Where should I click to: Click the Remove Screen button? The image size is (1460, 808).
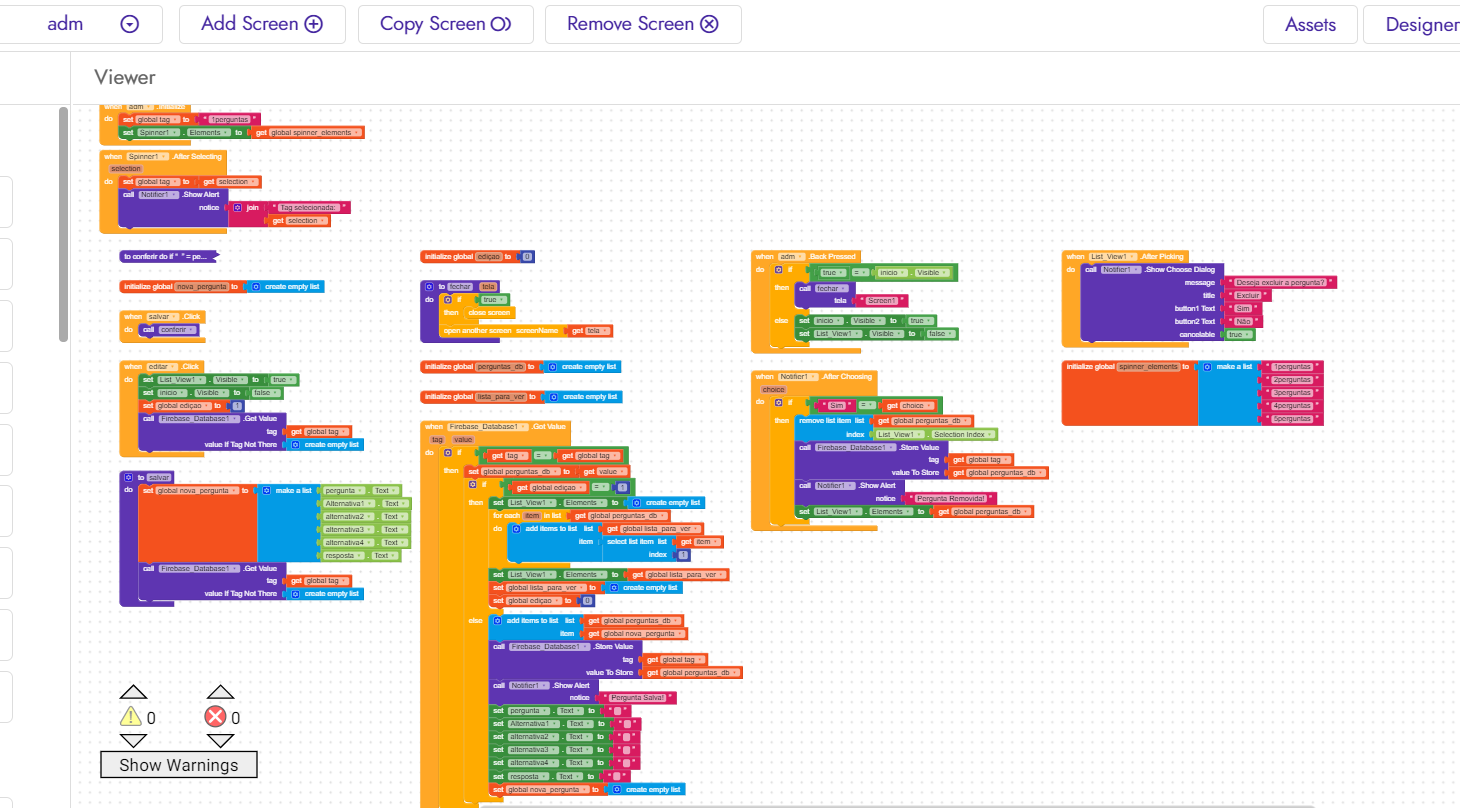(643, 24)
